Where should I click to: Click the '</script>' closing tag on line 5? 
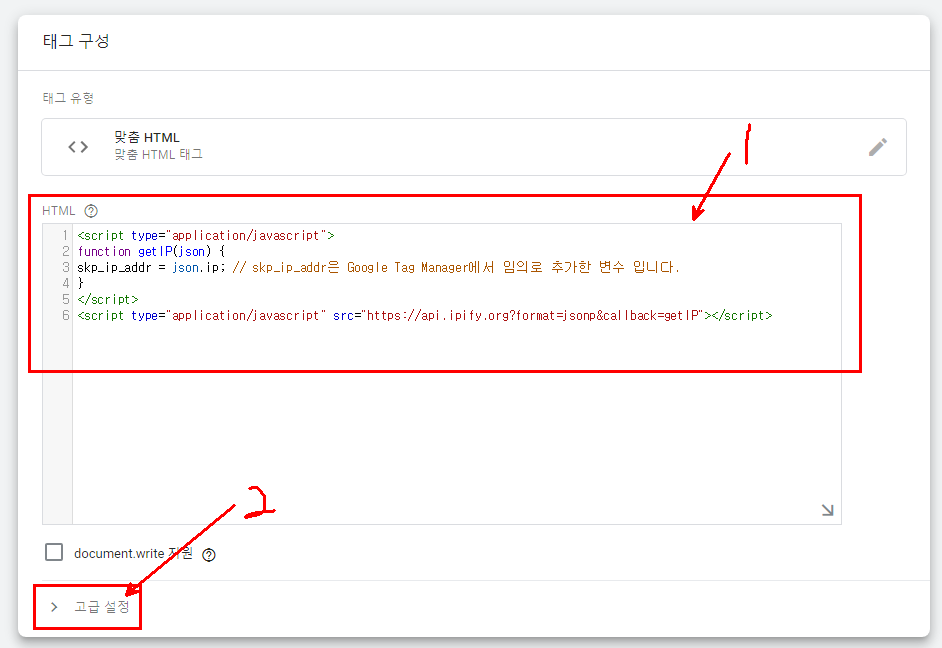[108, 299]
